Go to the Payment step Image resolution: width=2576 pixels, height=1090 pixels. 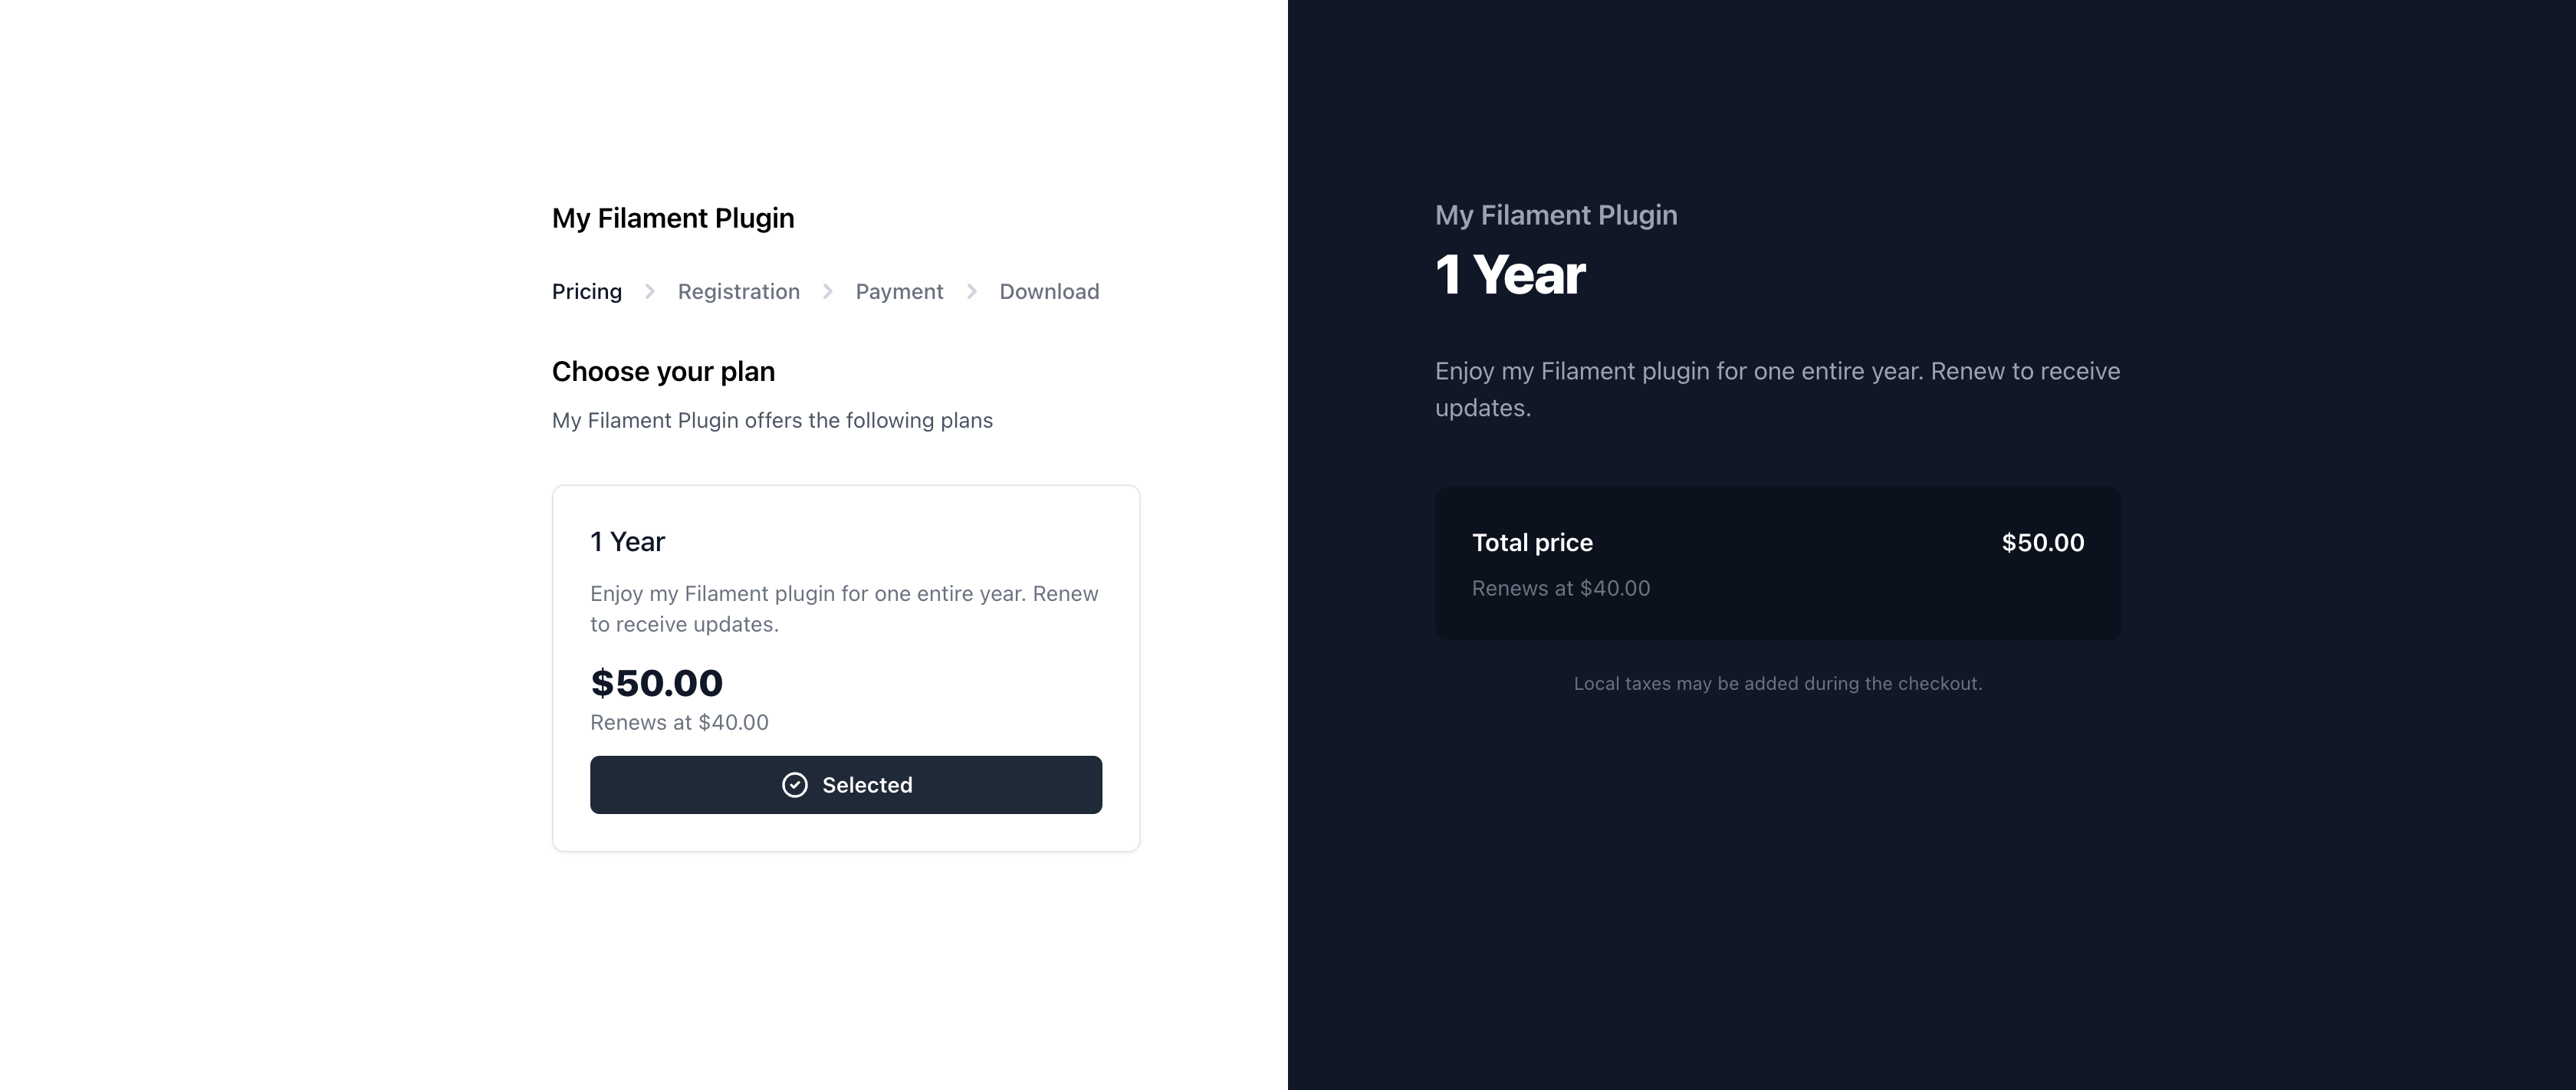[x=899, y=291]
